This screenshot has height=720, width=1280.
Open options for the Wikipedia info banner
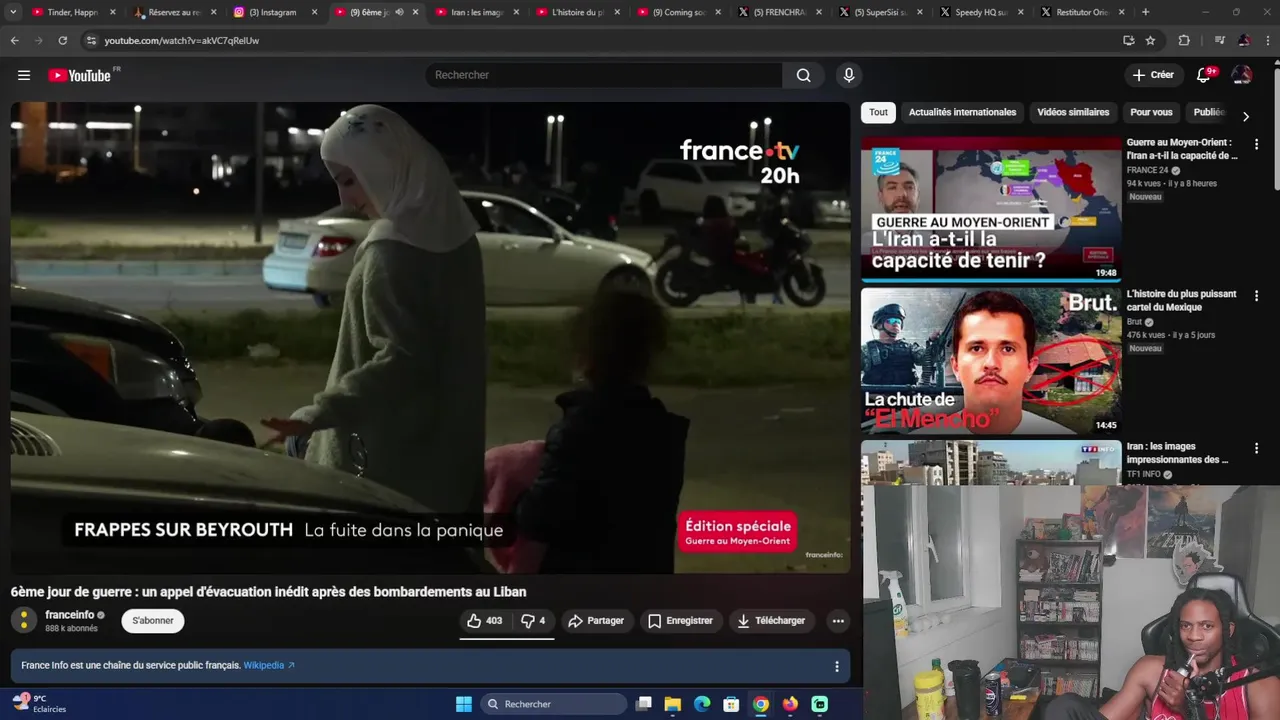click(x=837, y=666)
